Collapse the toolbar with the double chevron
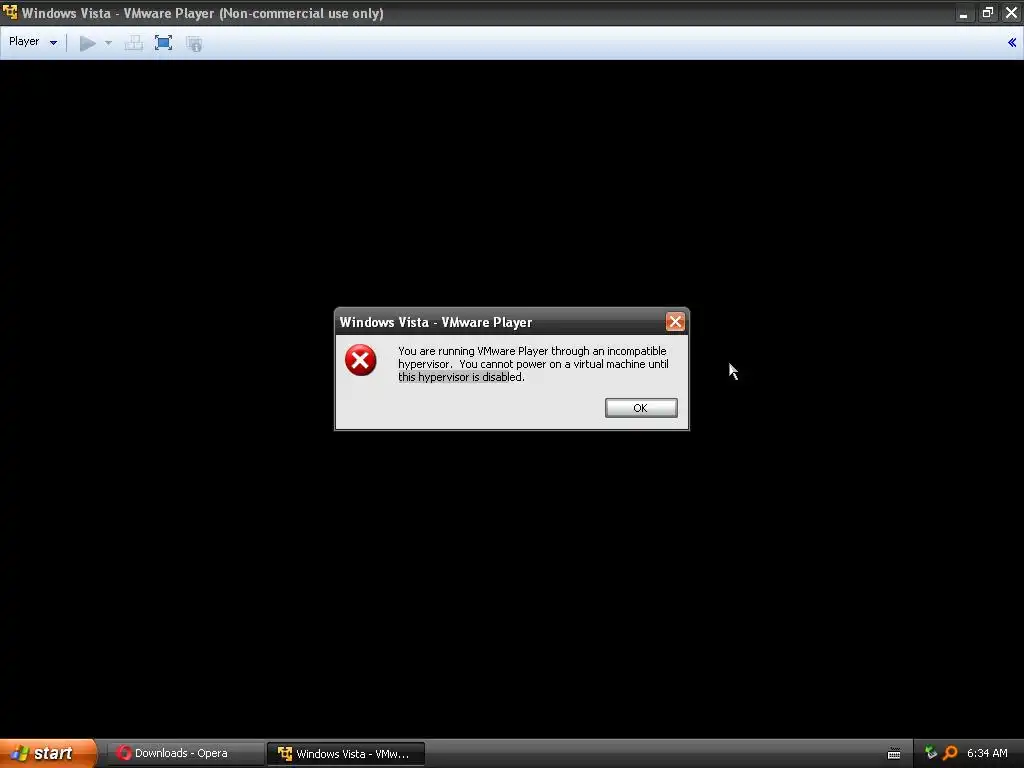The image size is (1024, 768). (1012, 42)
